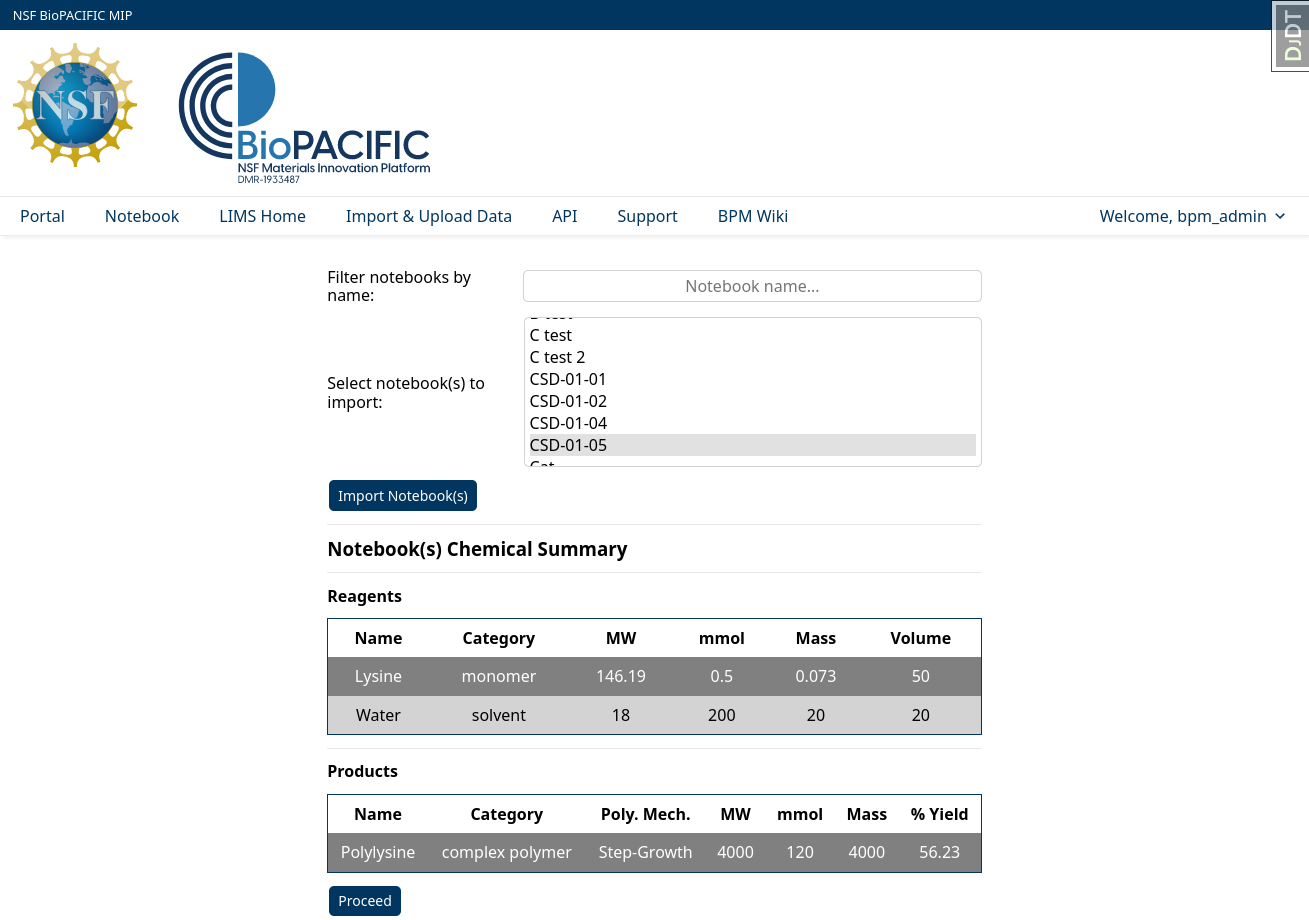Open the Django Debug Toolbar tab

(1291, 37)
